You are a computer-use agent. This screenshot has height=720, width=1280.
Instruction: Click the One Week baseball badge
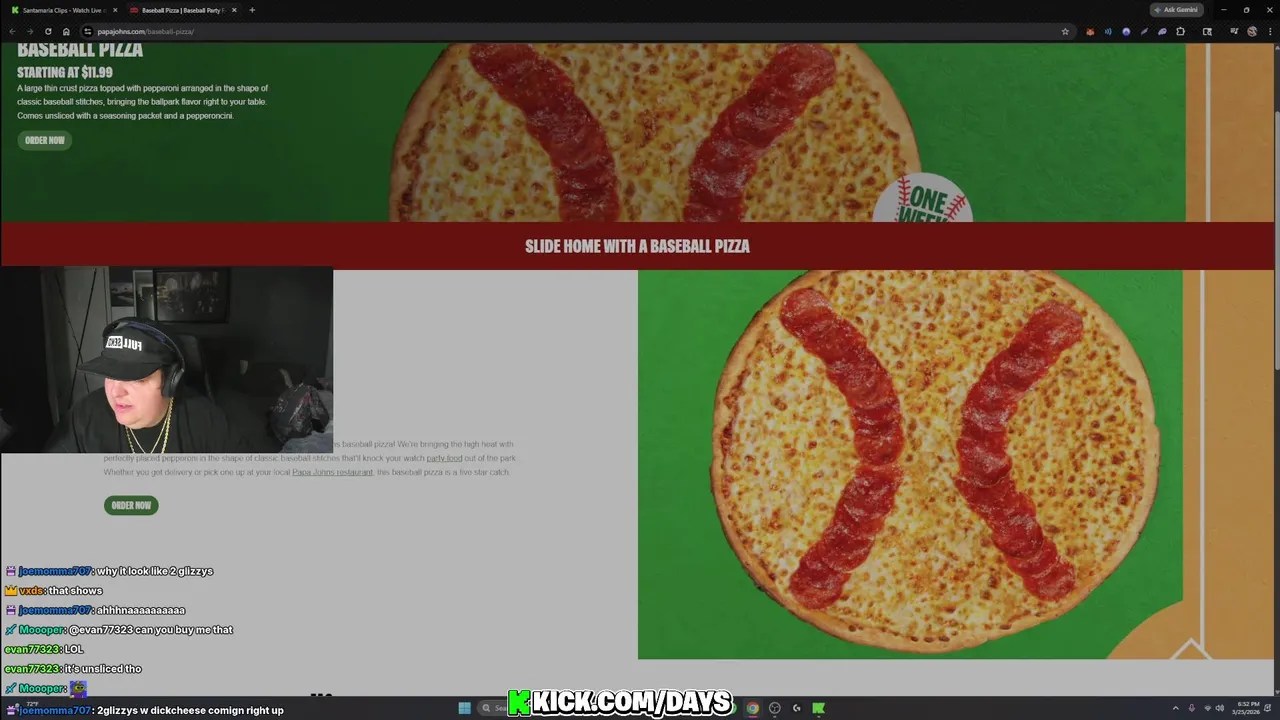922,199
